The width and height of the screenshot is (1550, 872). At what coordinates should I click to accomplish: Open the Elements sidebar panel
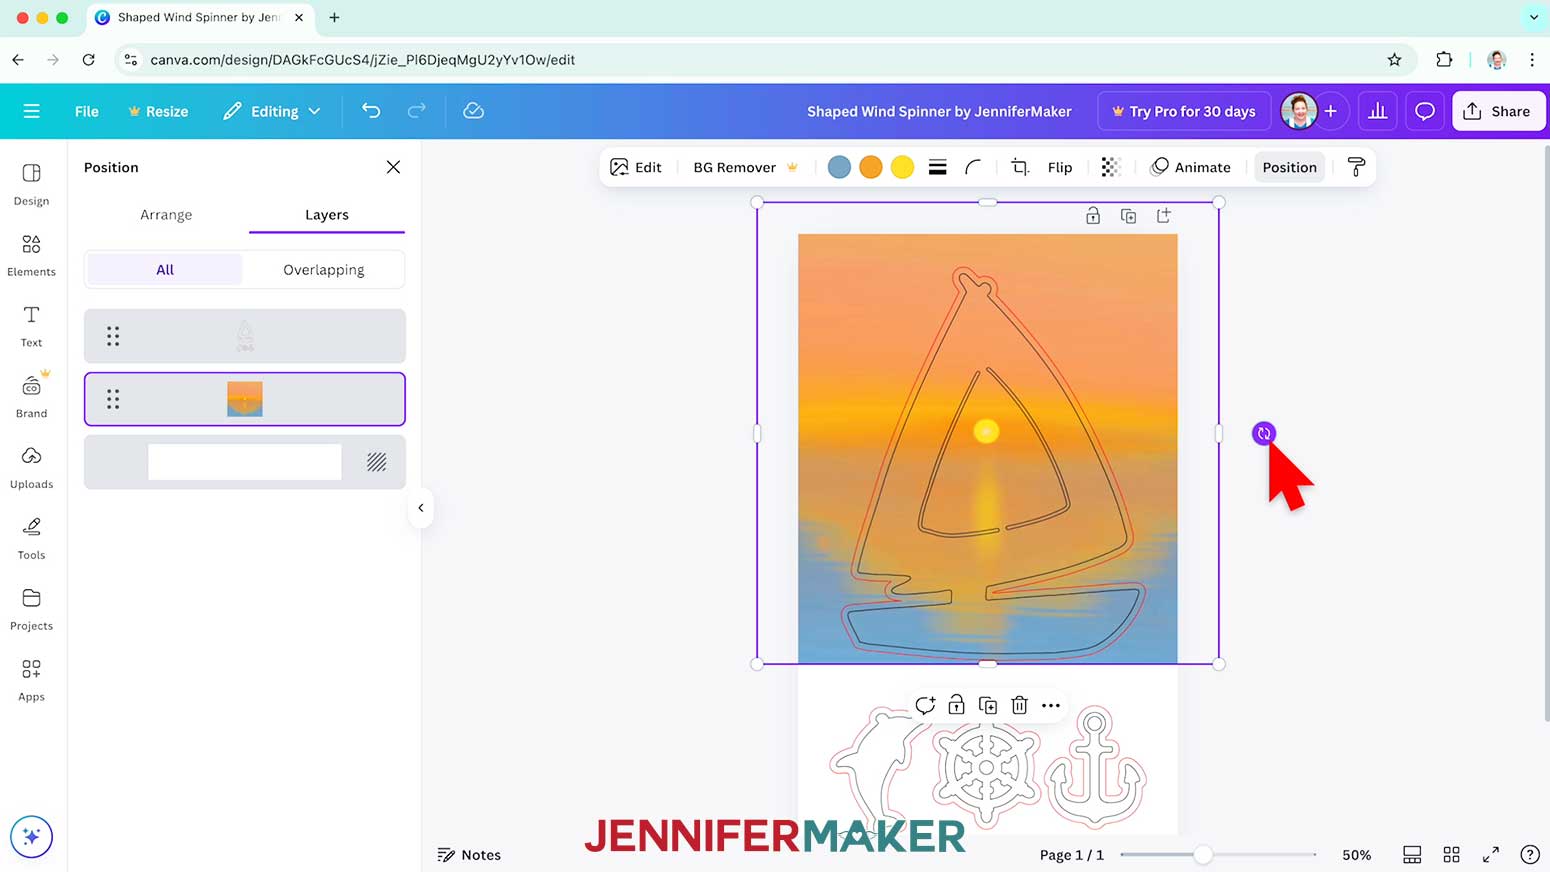click(x=32, y=255)
